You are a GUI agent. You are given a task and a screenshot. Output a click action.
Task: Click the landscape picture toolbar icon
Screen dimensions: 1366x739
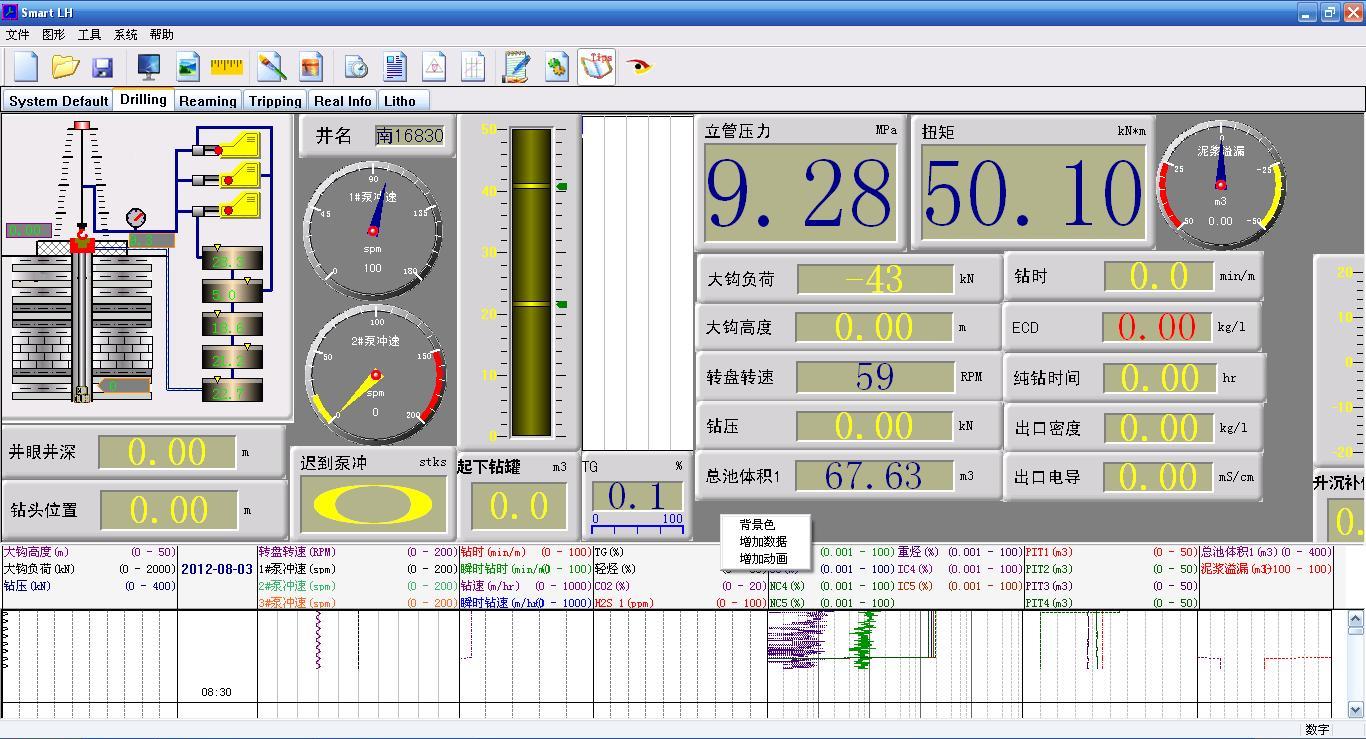188,67
